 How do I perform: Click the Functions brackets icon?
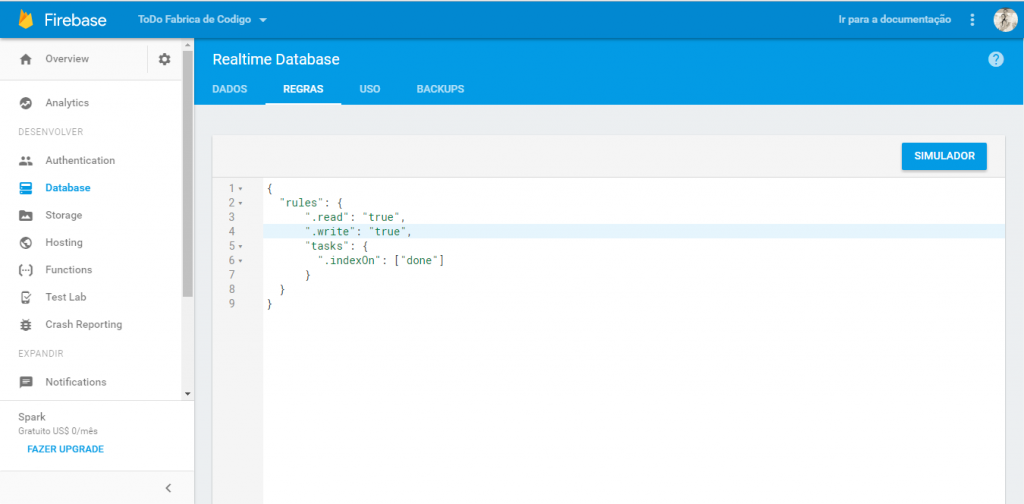(26, 270)
